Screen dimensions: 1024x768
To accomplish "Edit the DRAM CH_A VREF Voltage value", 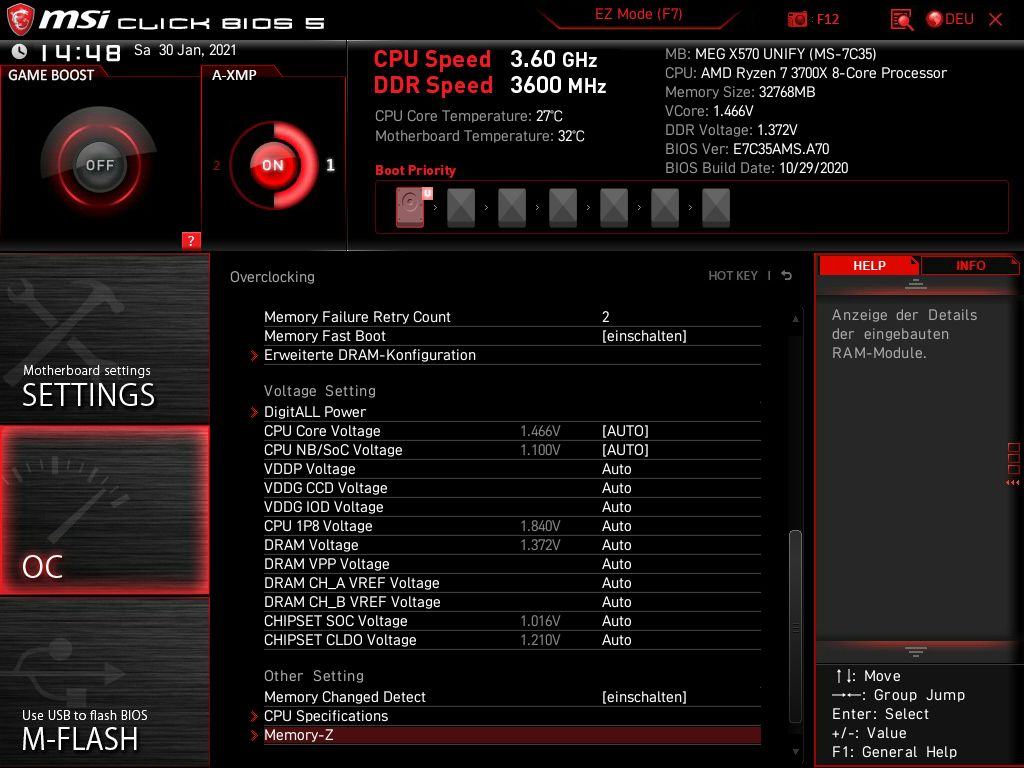I will click(616, 583).
